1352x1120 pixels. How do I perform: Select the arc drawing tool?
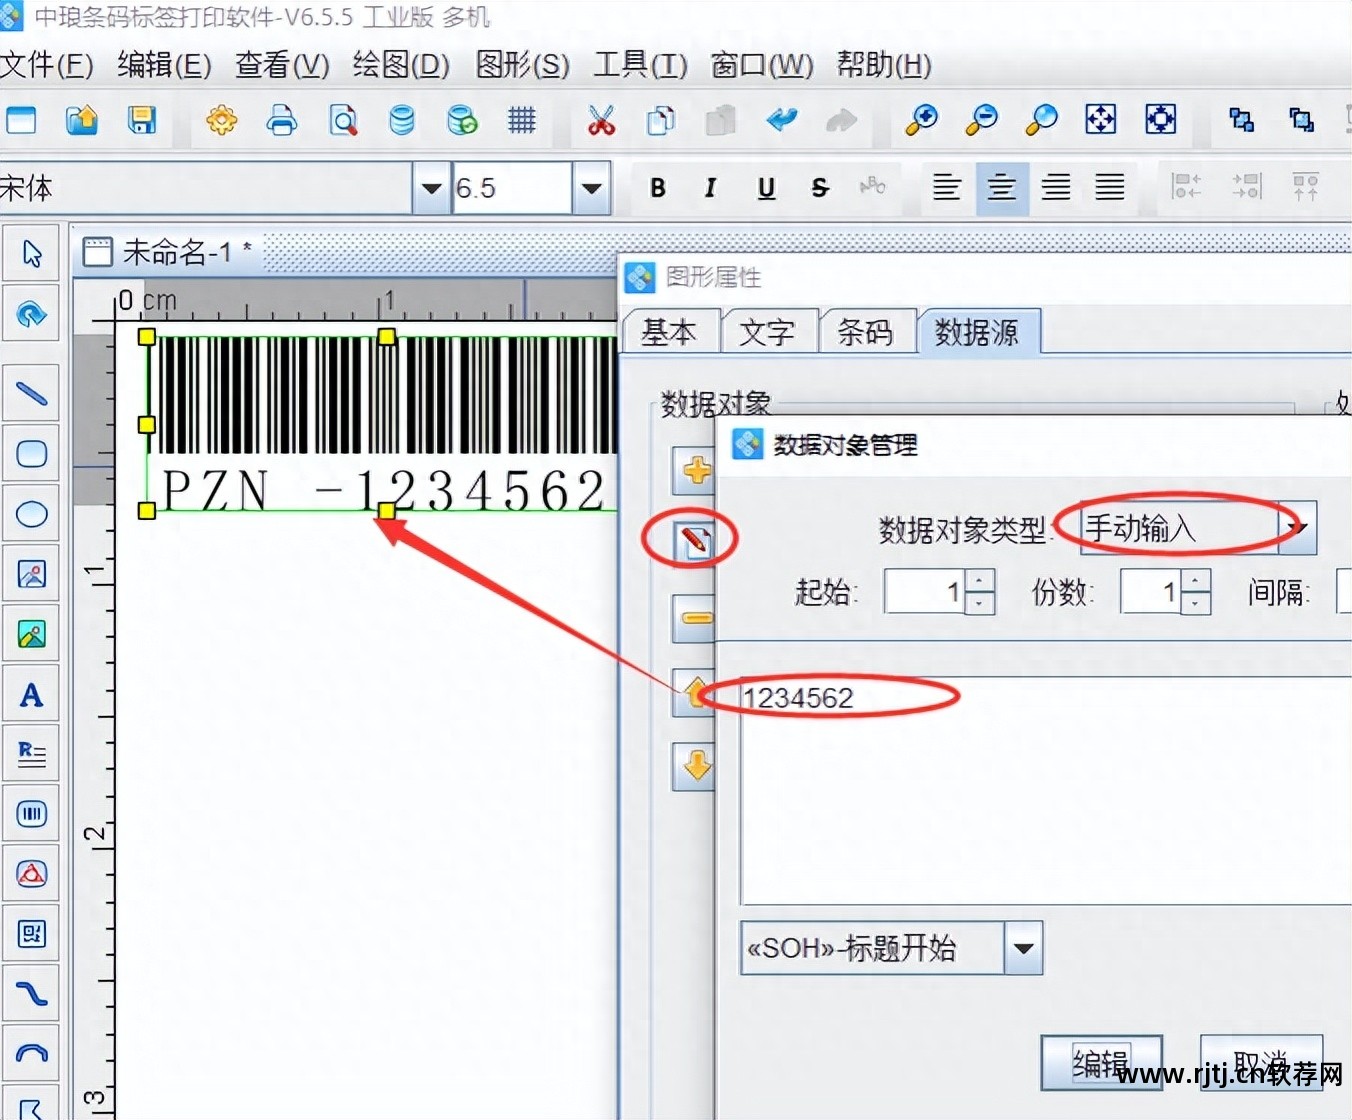[x=31, y=1054]
